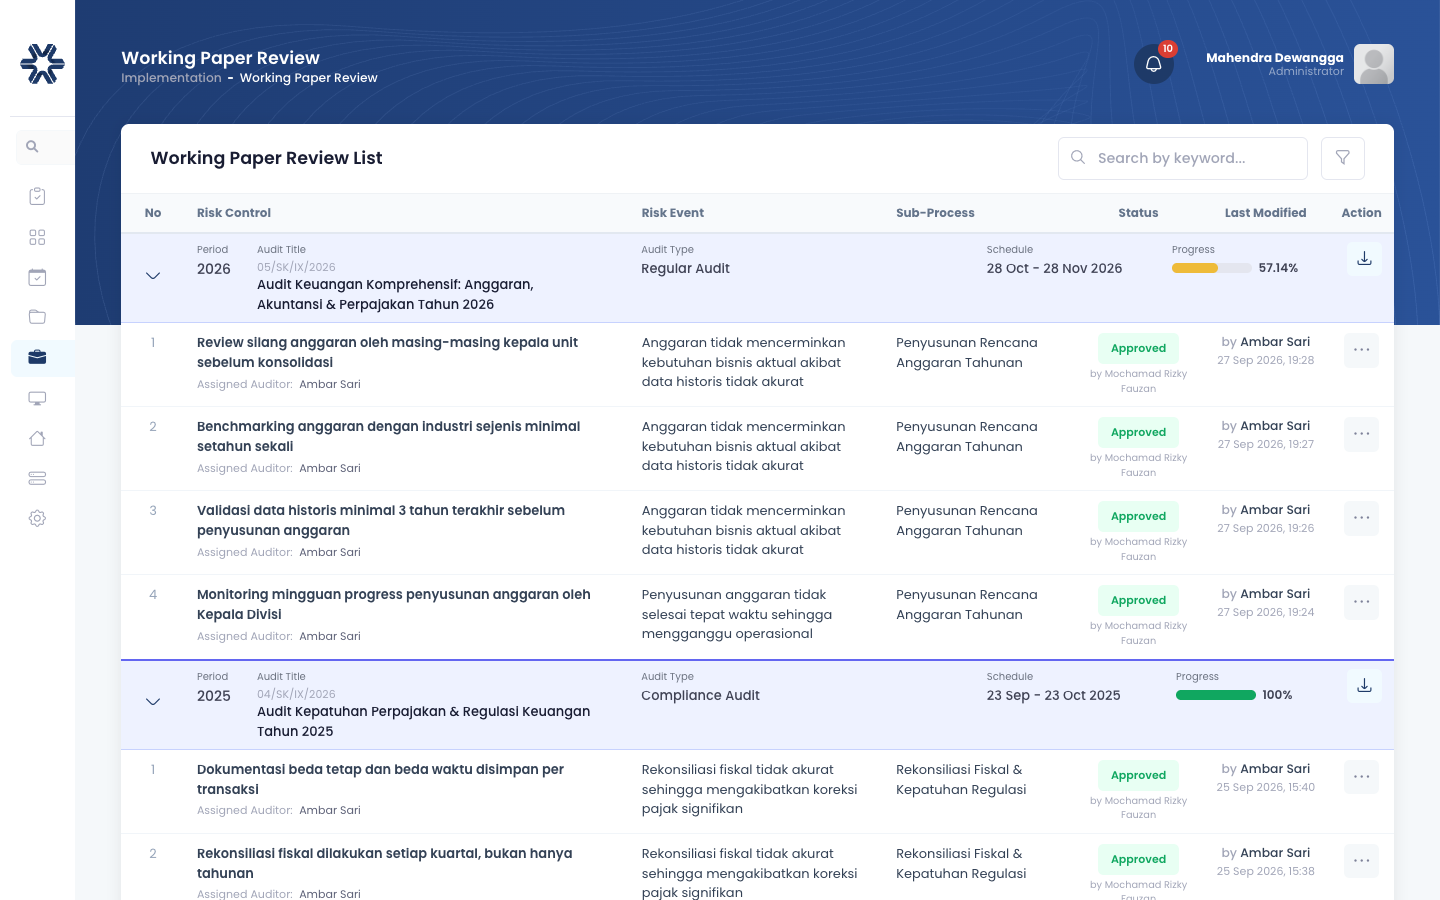Open the clipboard checklist sidebar icon
Image resolution: width=1440 pixels, height=900 pixels.
(x=37, y=196)
